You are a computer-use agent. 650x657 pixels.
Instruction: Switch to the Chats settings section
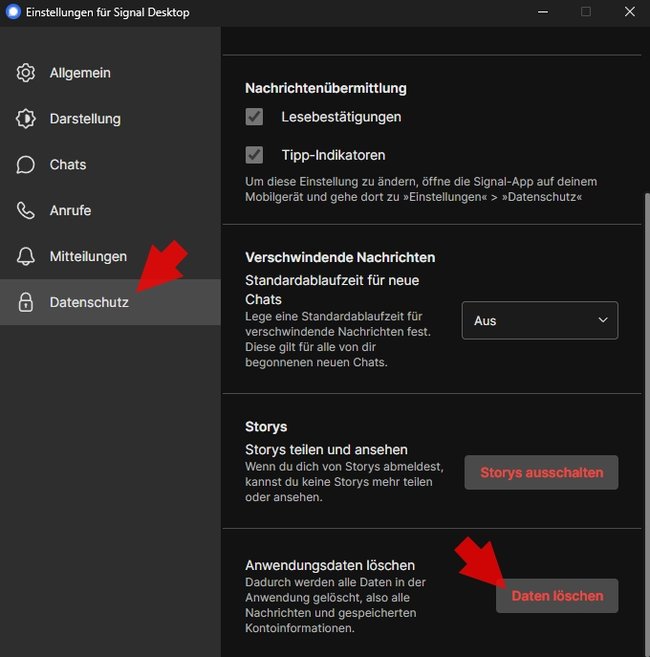110,165
